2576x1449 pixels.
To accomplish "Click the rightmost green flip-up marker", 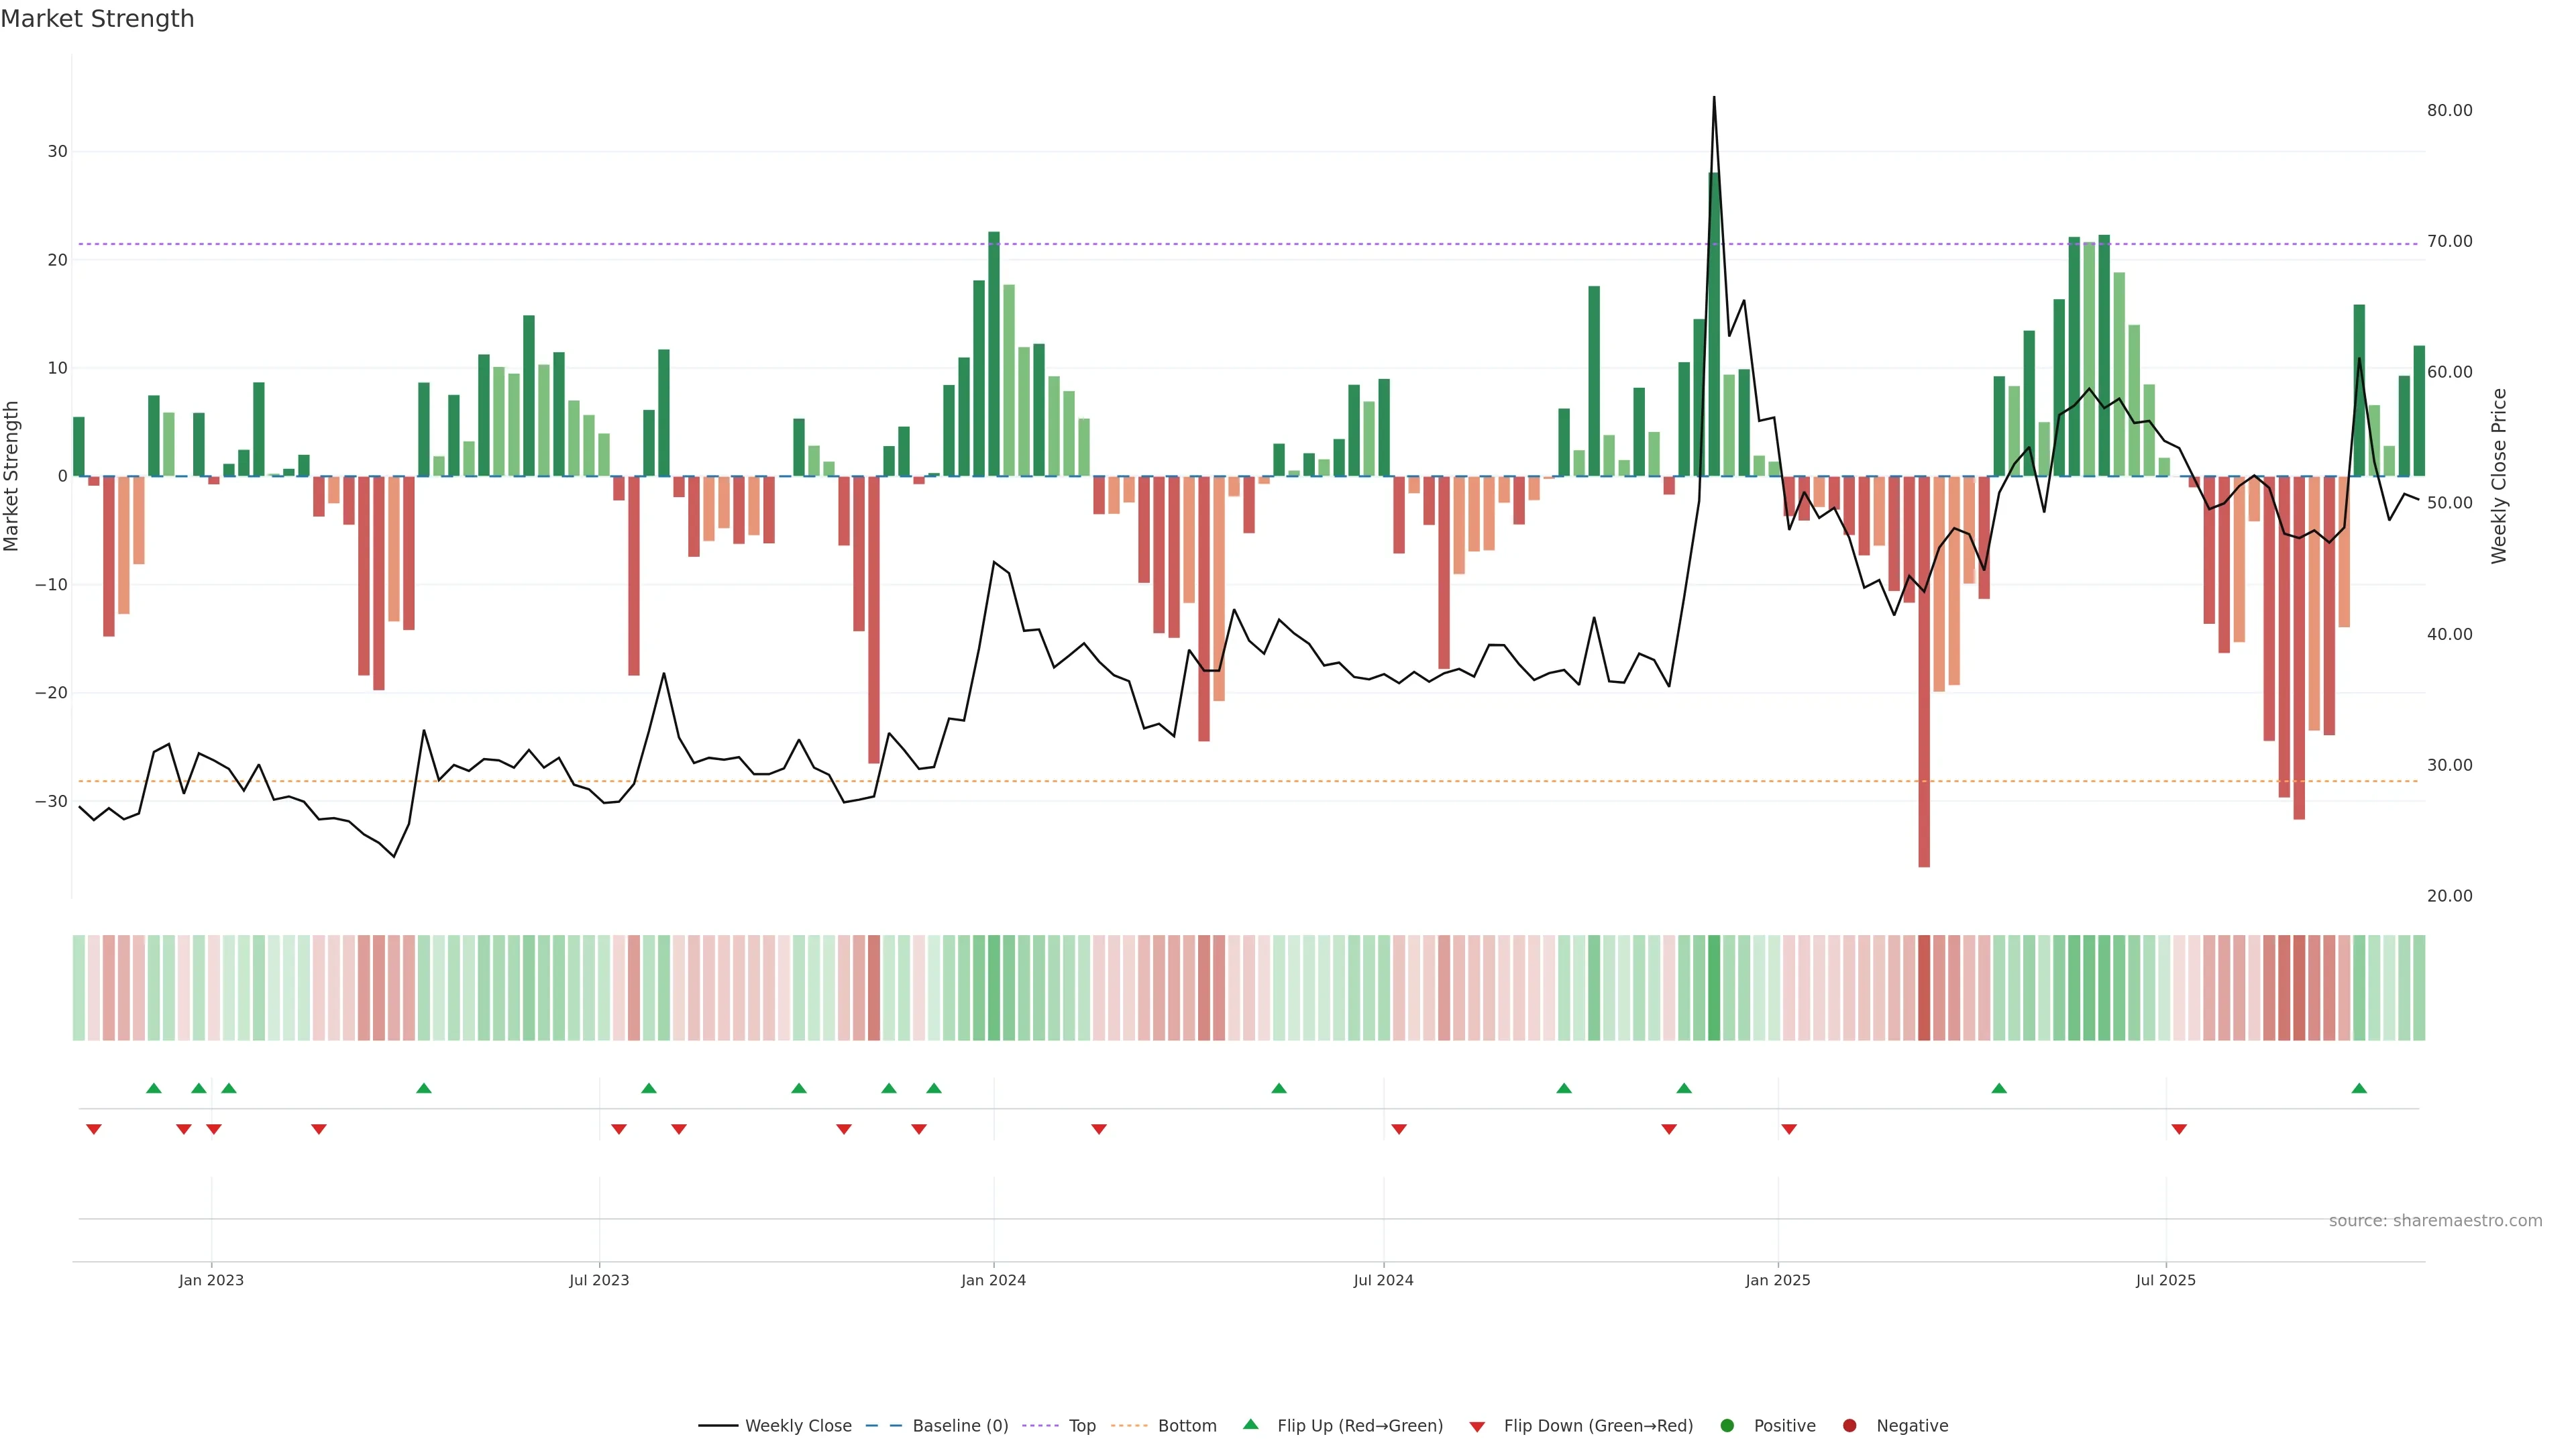I will pyautogui.click(x=2359, y=1088).
